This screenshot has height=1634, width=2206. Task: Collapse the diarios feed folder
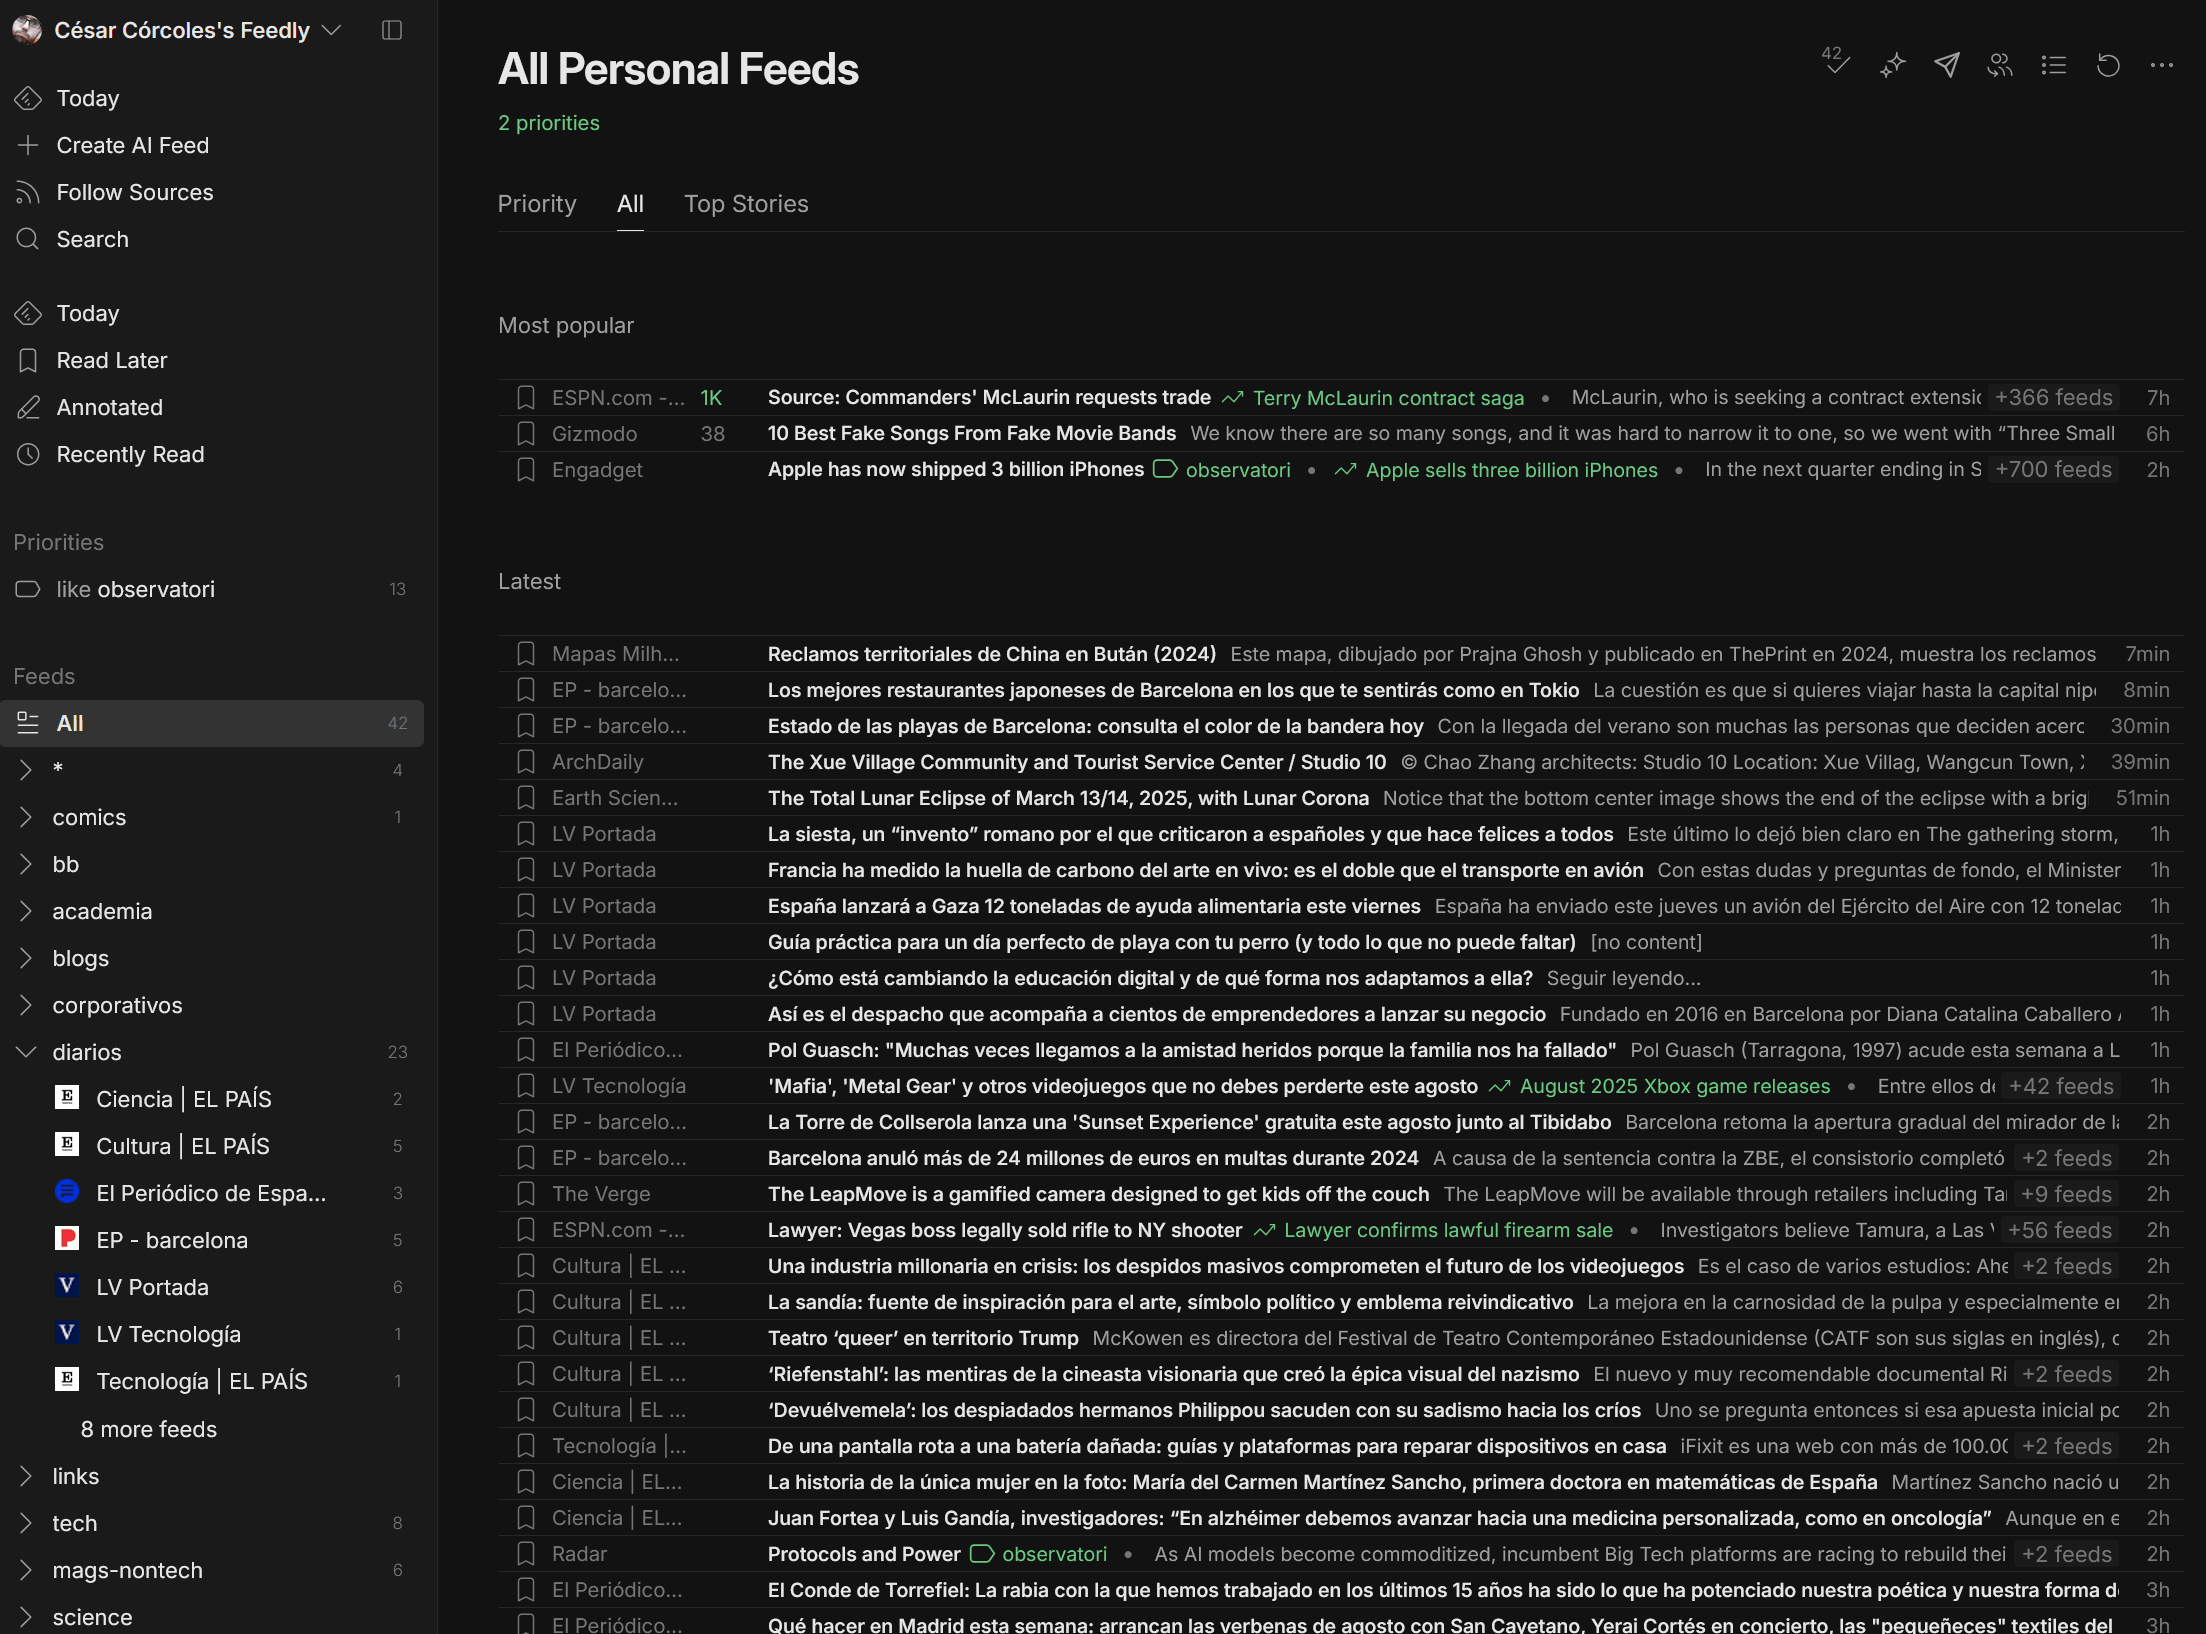26,1052
